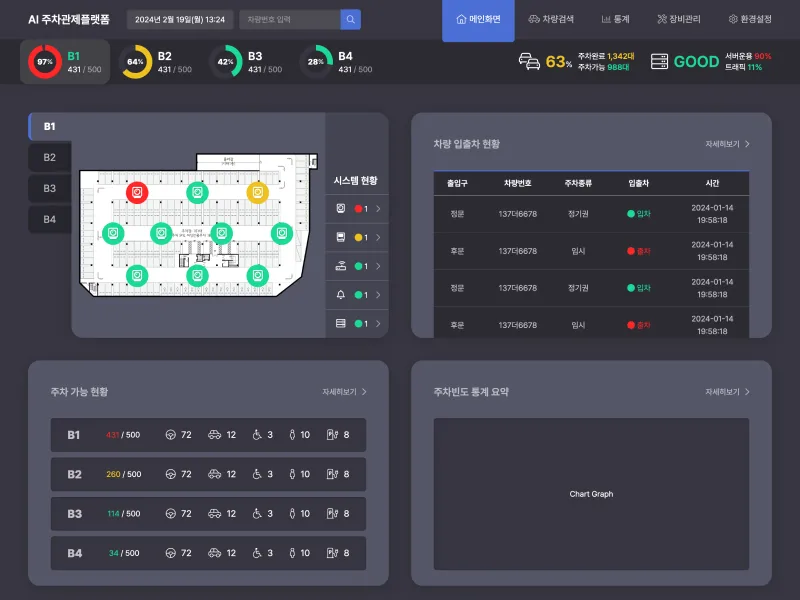Viewport: 800px width, 600px height.
Task: Click the server rack status icon
Action: pyautogui.click(x=341, y=323)
